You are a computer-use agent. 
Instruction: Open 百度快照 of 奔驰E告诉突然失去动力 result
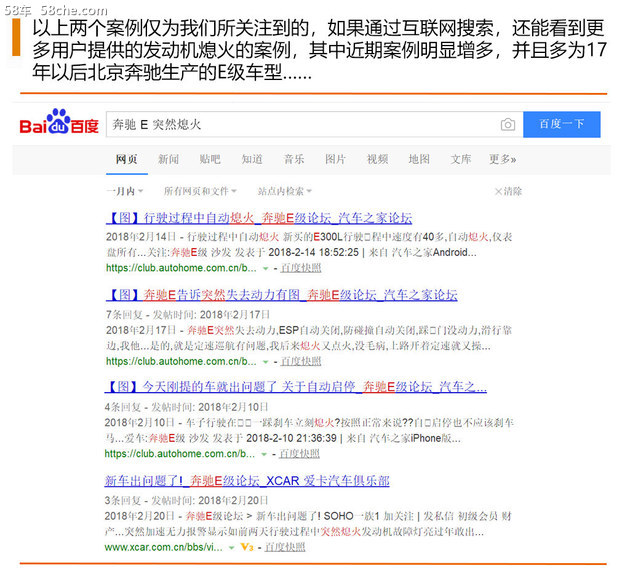tap(301, 362)
